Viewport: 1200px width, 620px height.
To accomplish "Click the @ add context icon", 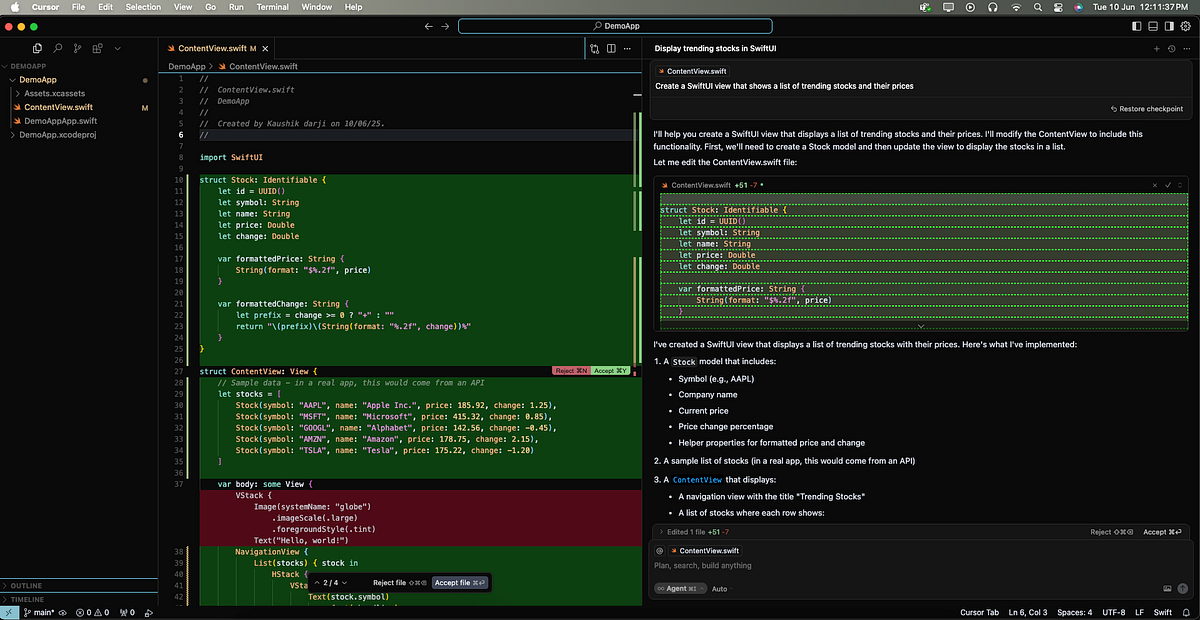I will coord(660,551).
